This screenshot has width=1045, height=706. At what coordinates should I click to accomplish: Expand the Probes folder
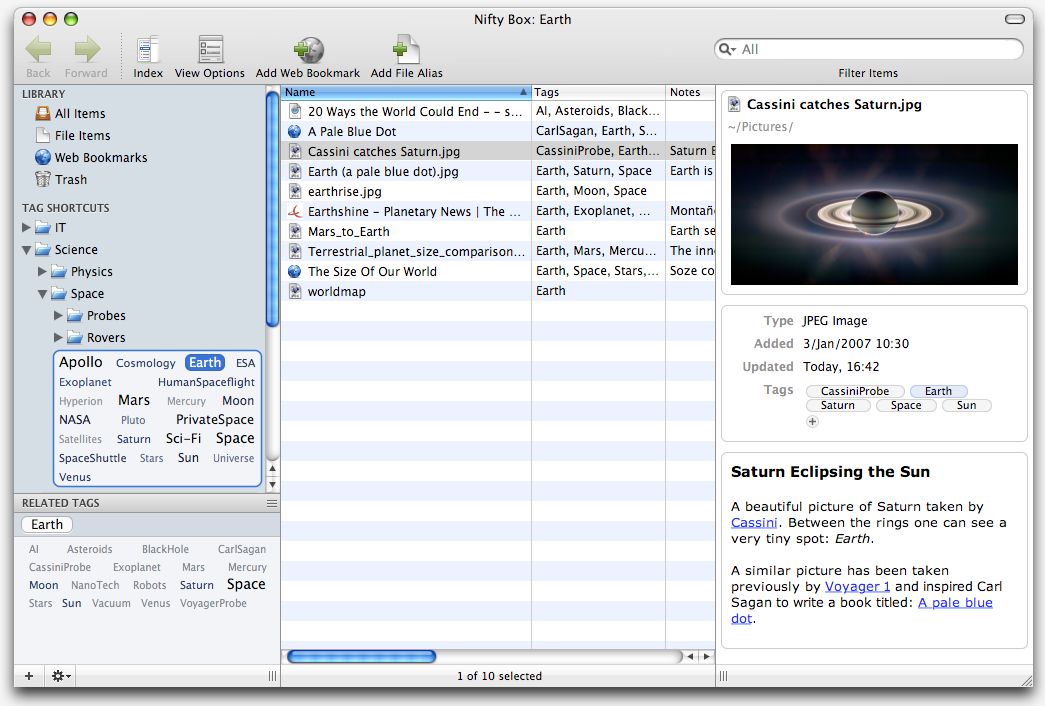click(58, 315)
